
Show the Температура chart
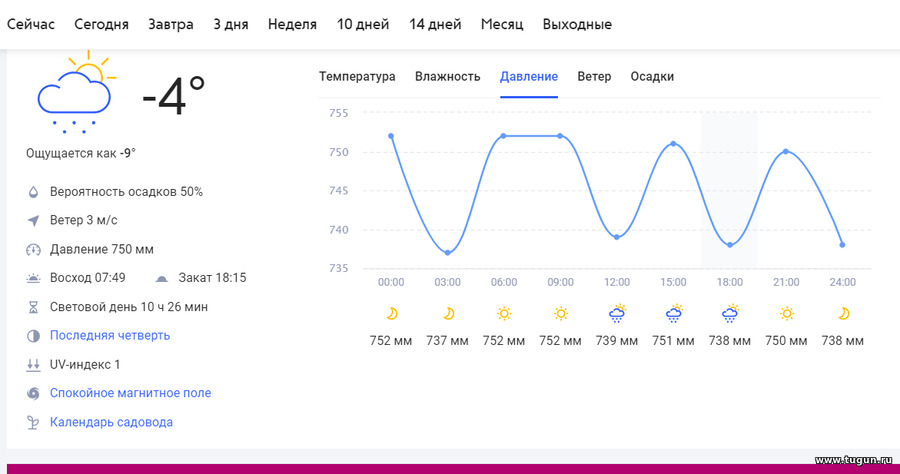(357, 77)
